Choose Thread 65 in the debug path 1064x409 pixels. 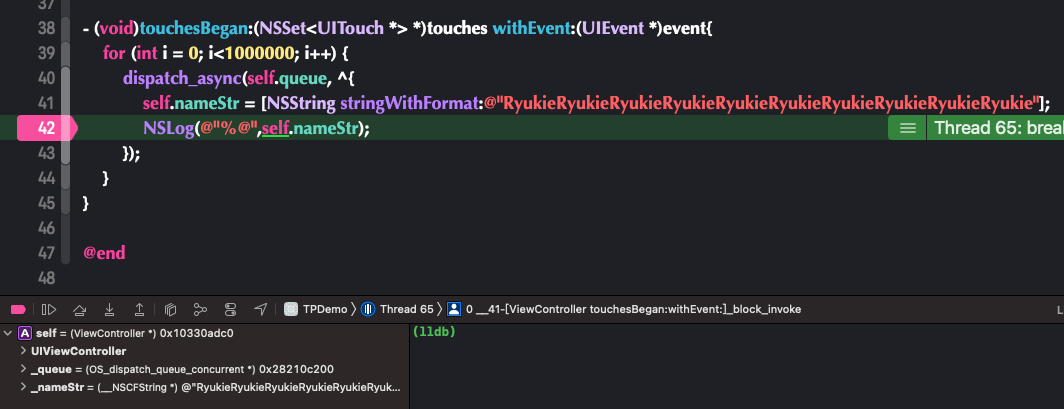pos(406,309)
